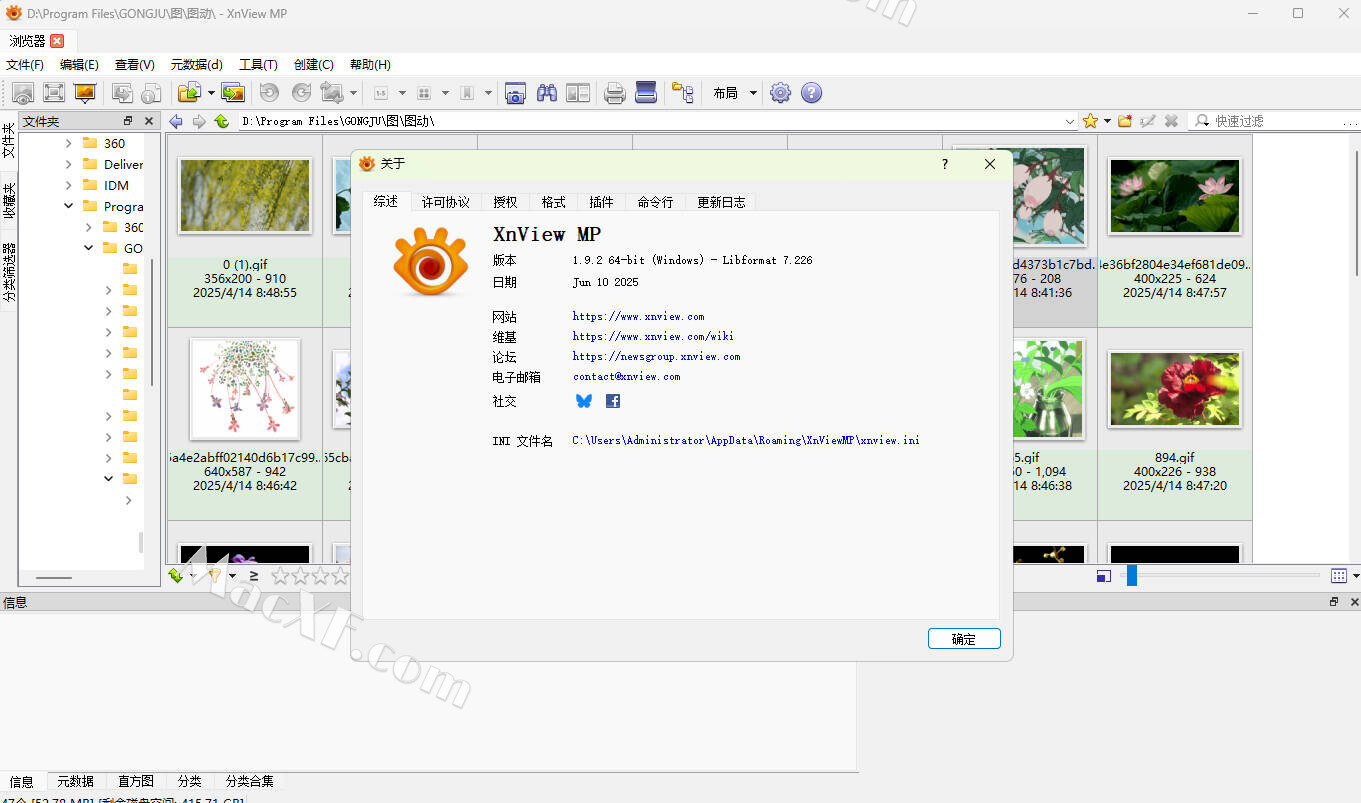Rotate image clockwise via toolbar
This screenshot has width=1361, height=803.
coord(301,93)
